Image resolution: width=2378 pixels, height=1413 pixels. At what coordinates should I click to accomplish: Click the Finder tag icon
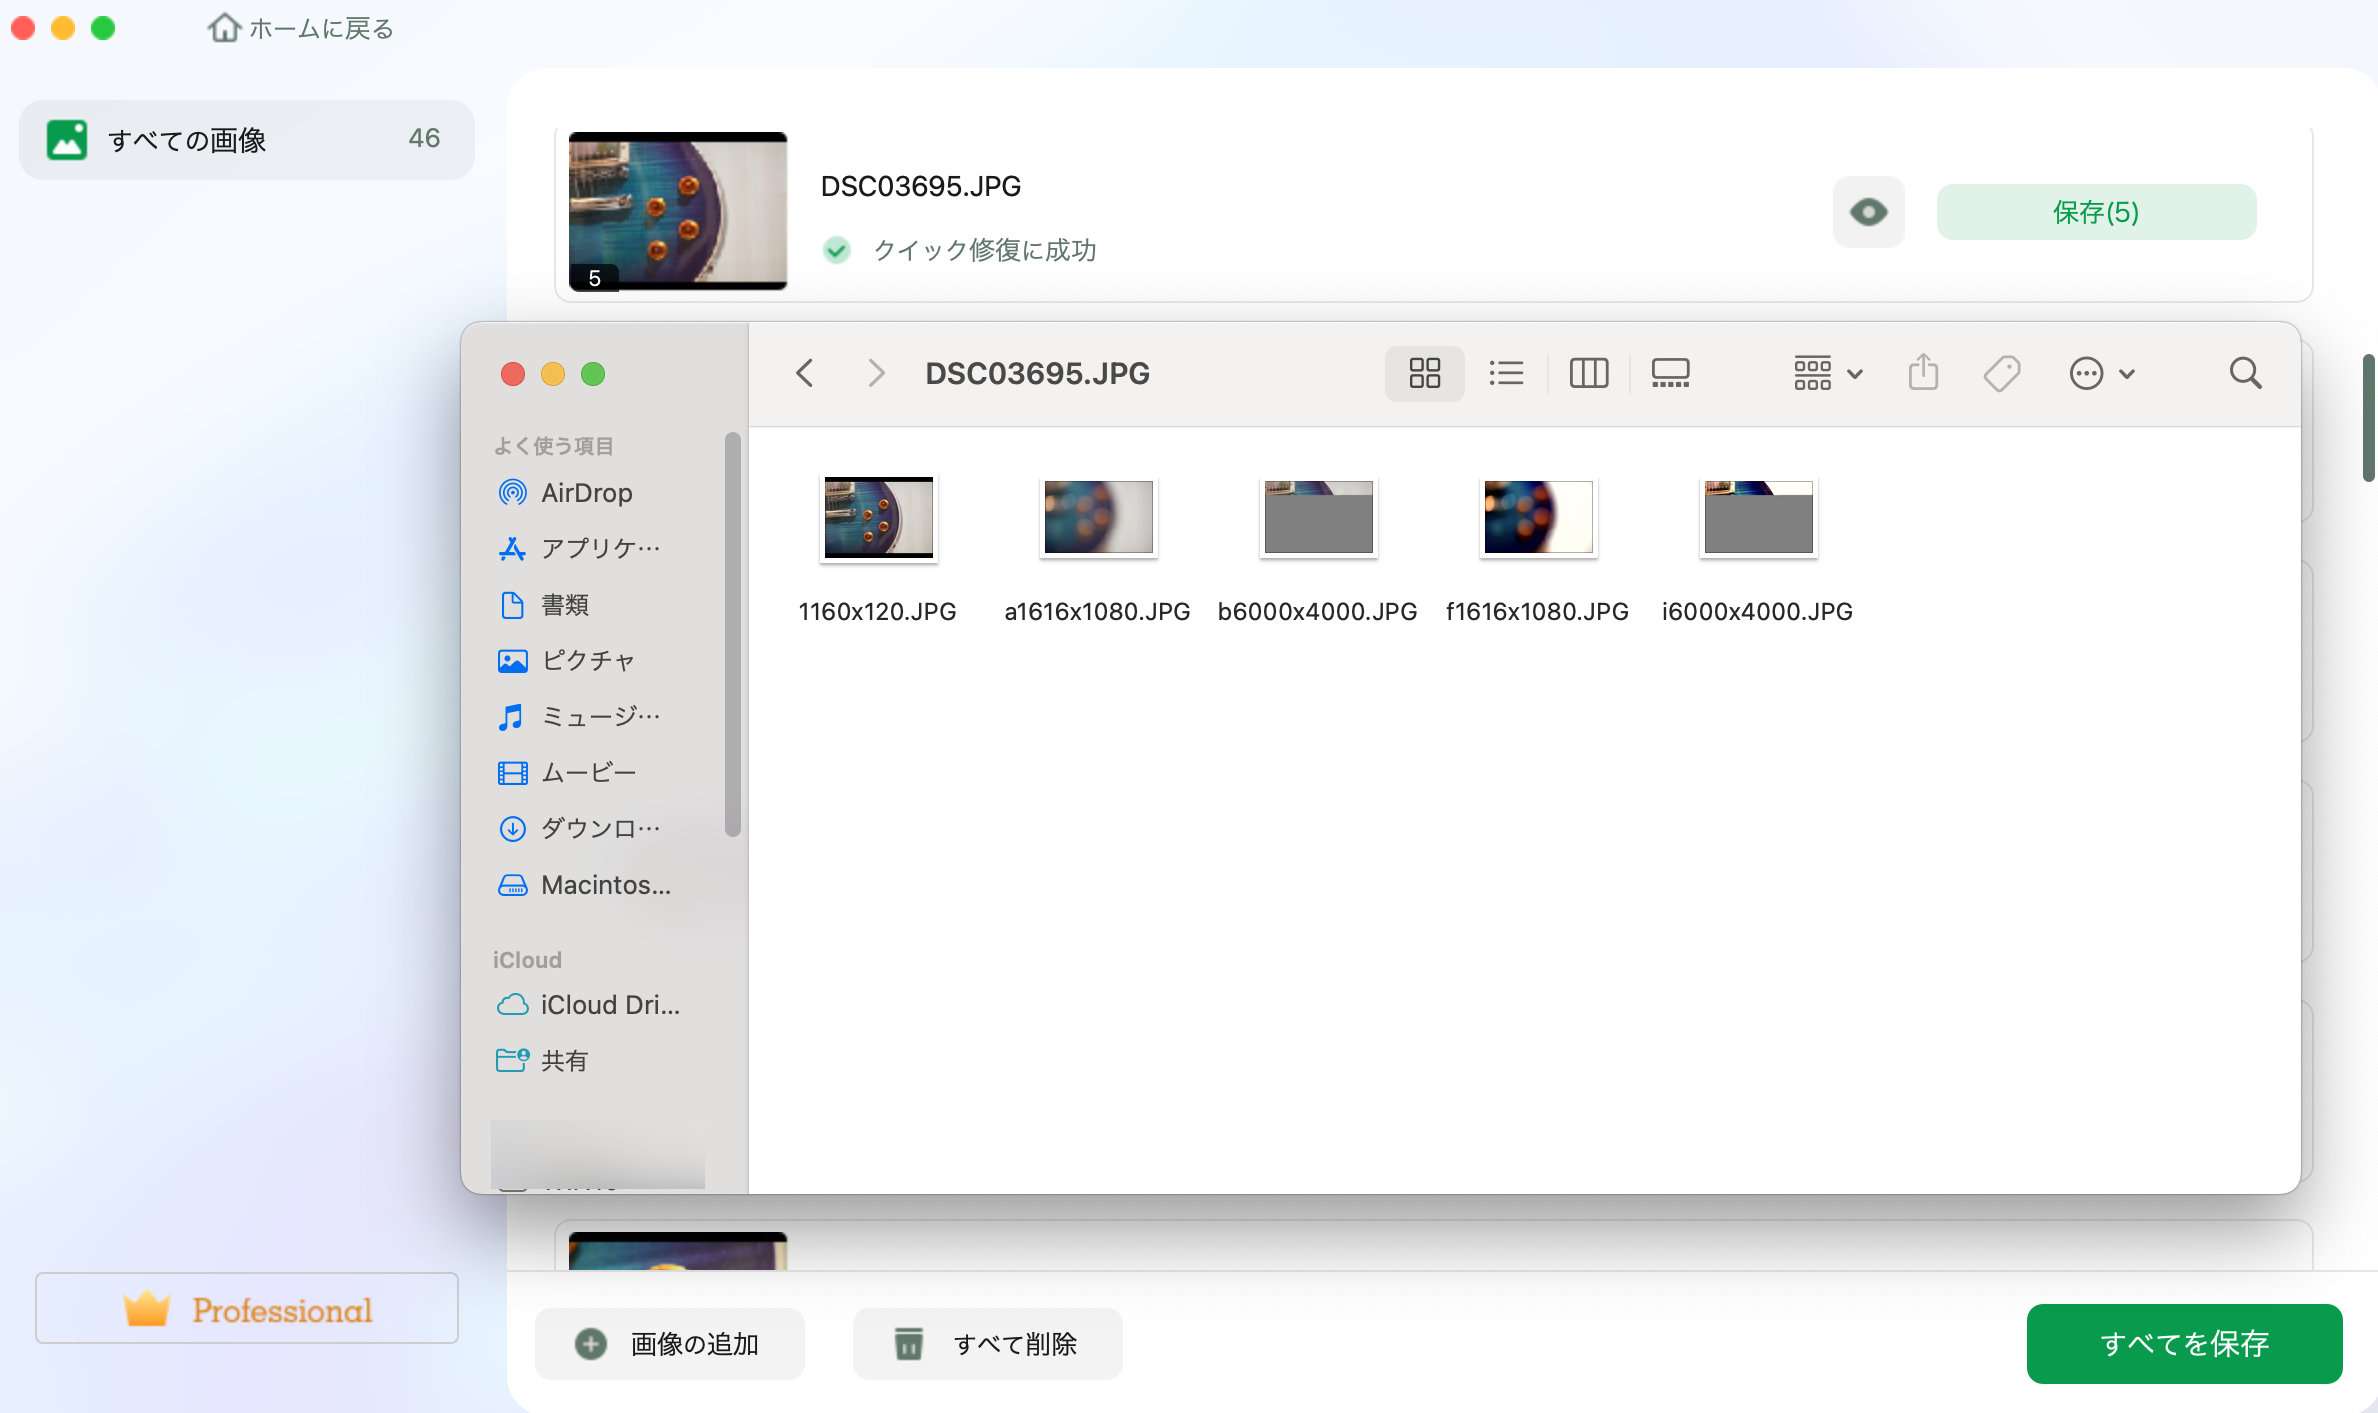tap(2001, 374)
